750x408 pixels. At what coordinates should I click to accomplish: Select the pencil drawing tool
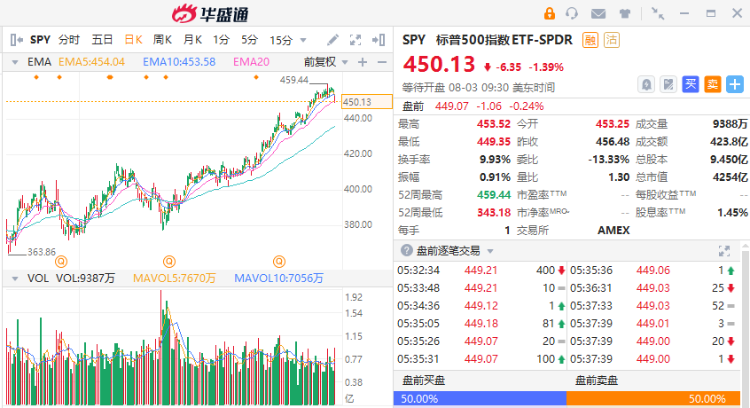point(332,40)
